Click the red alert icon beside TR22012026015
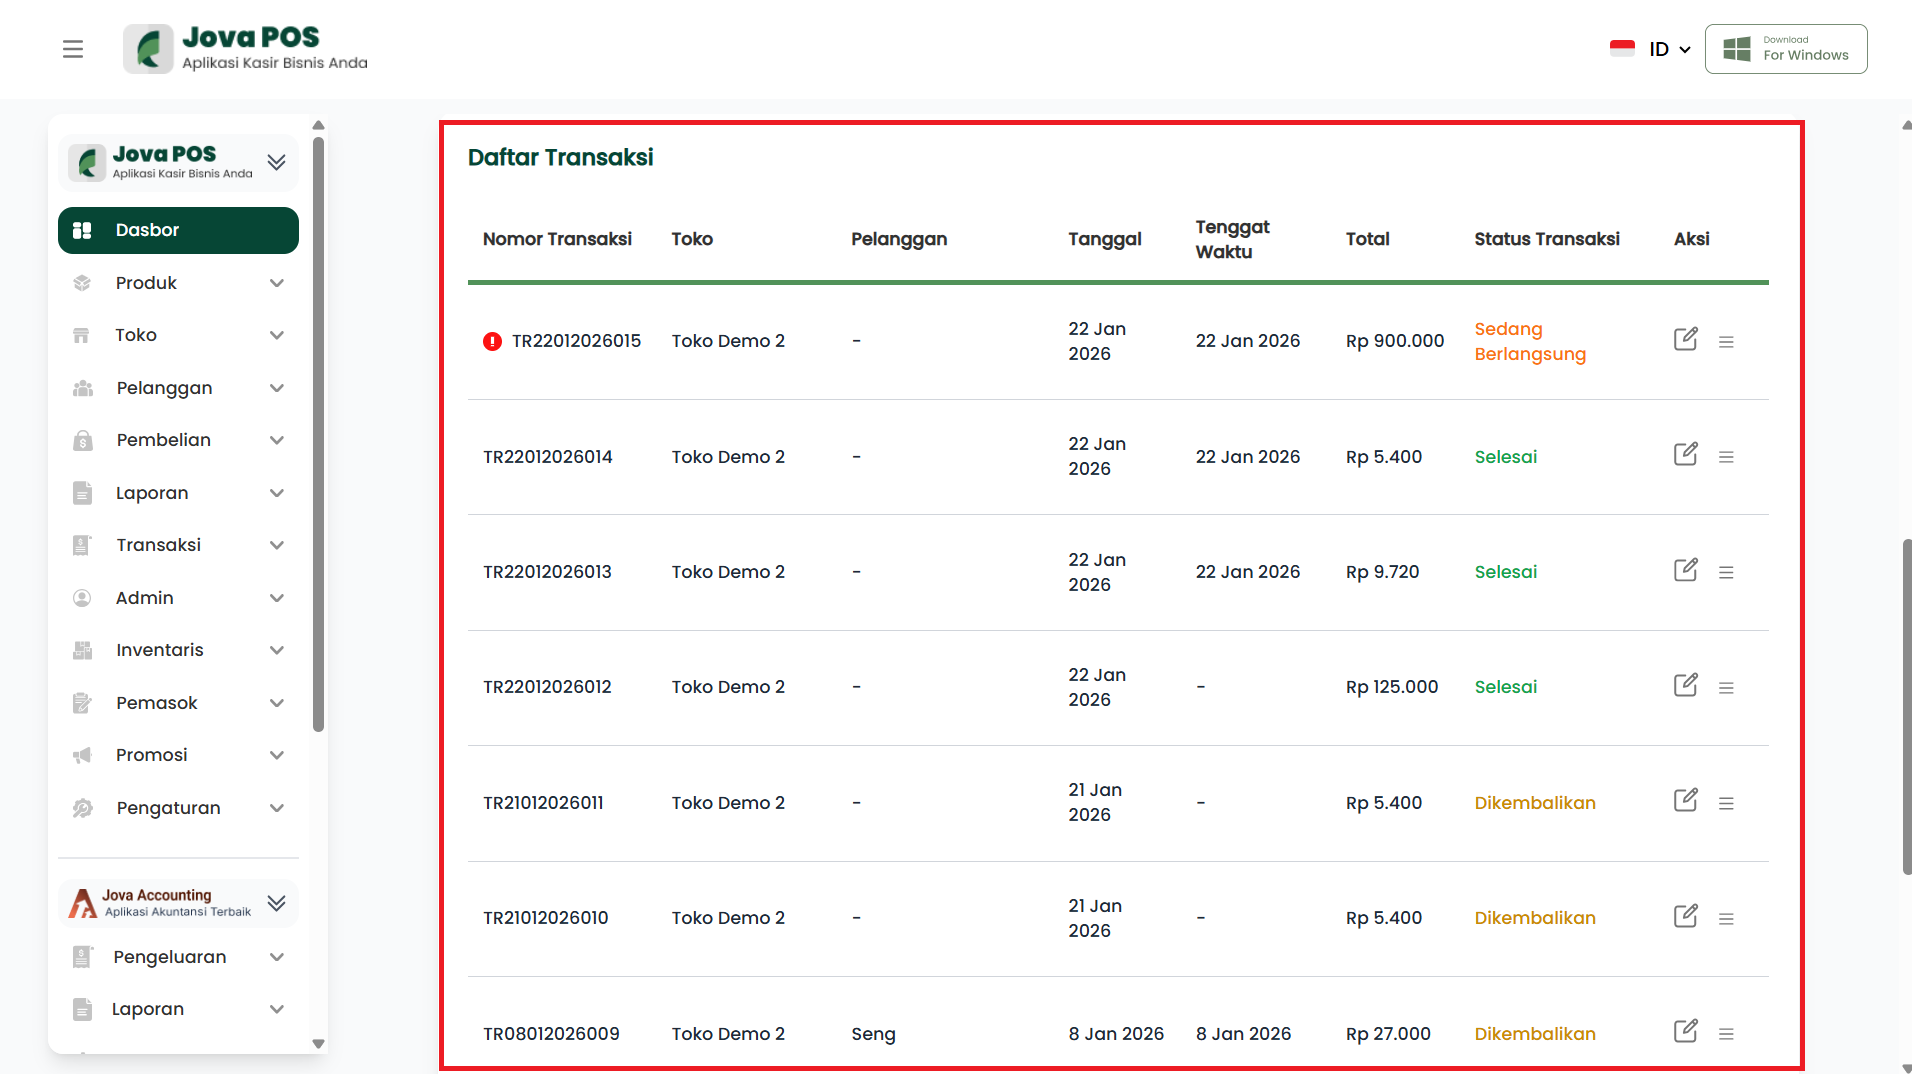The height and width of the screenshot is (1074, 1912). point(492,341)
